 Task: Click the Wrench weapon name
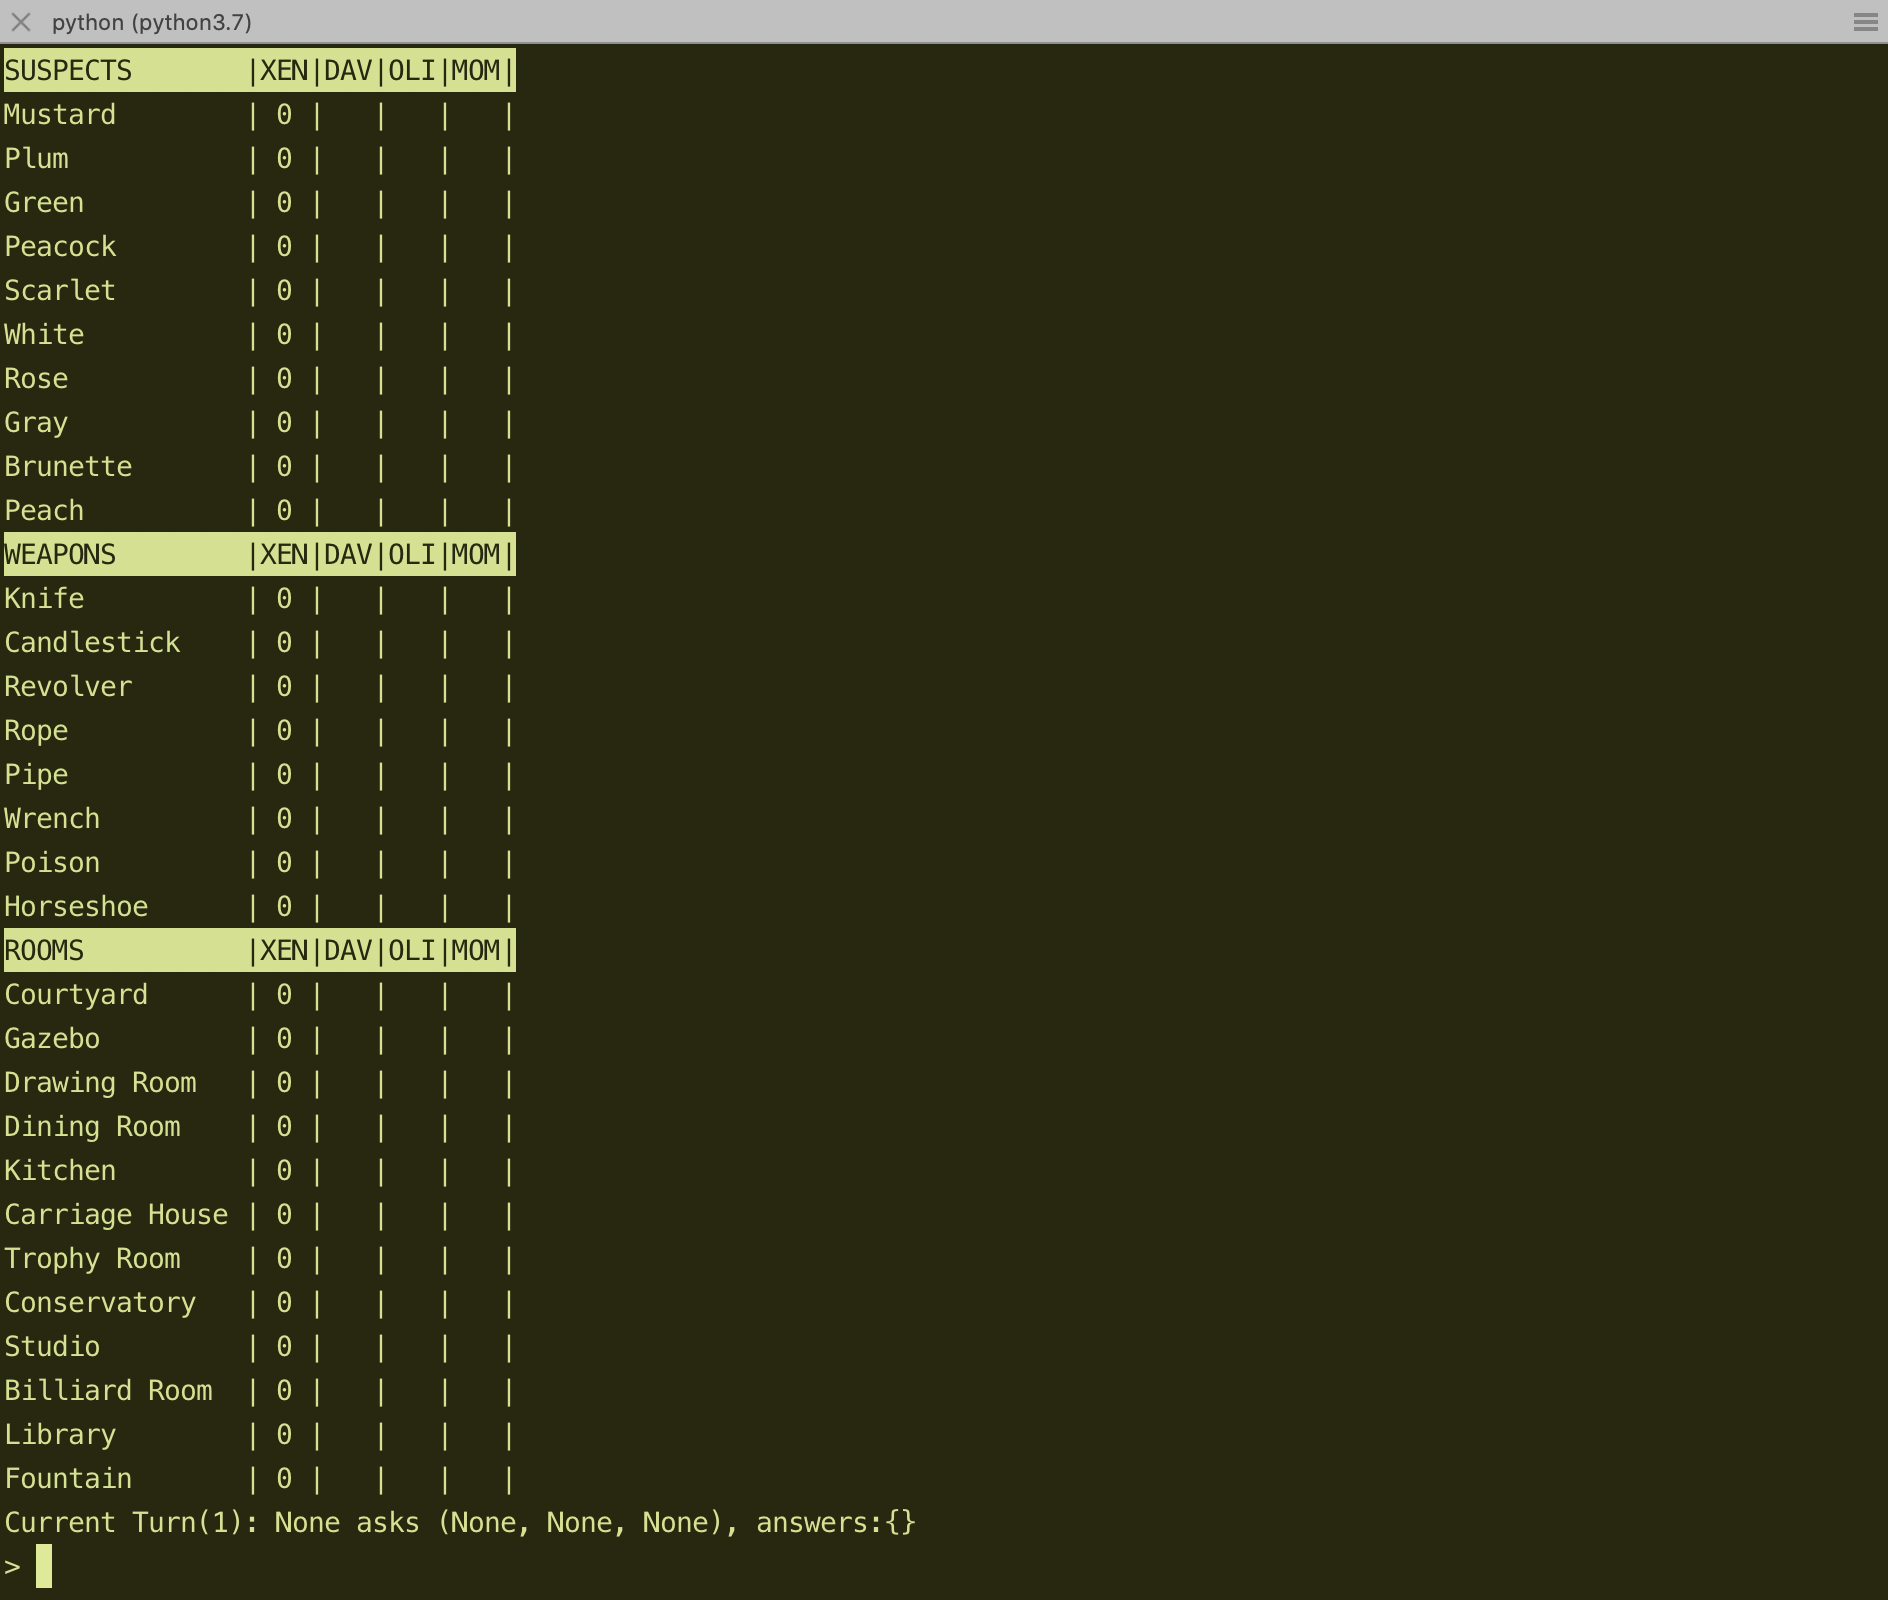tap(52, 819)
